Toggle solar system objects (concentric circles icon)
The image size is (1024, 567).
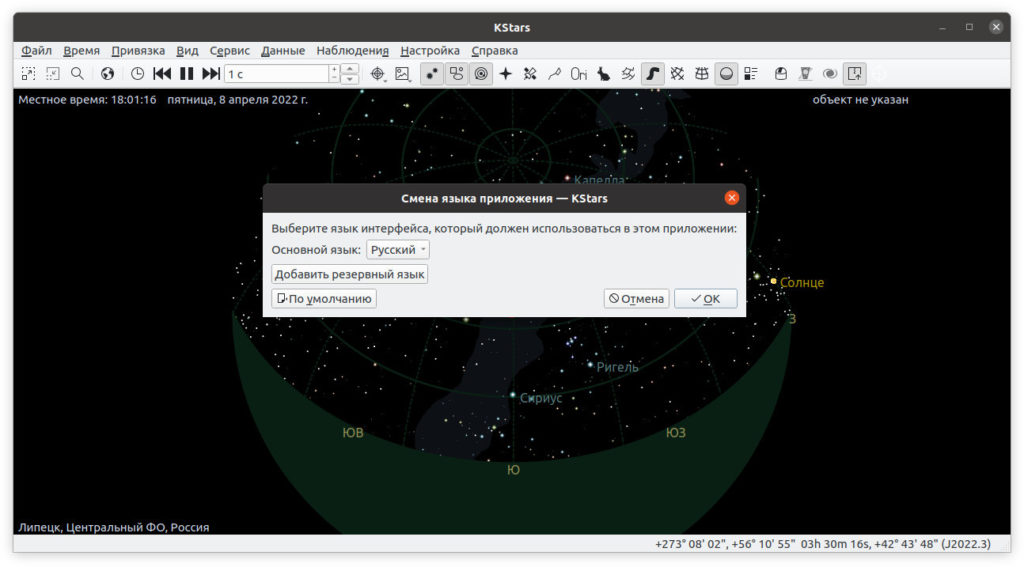click(x=481, y=74)
